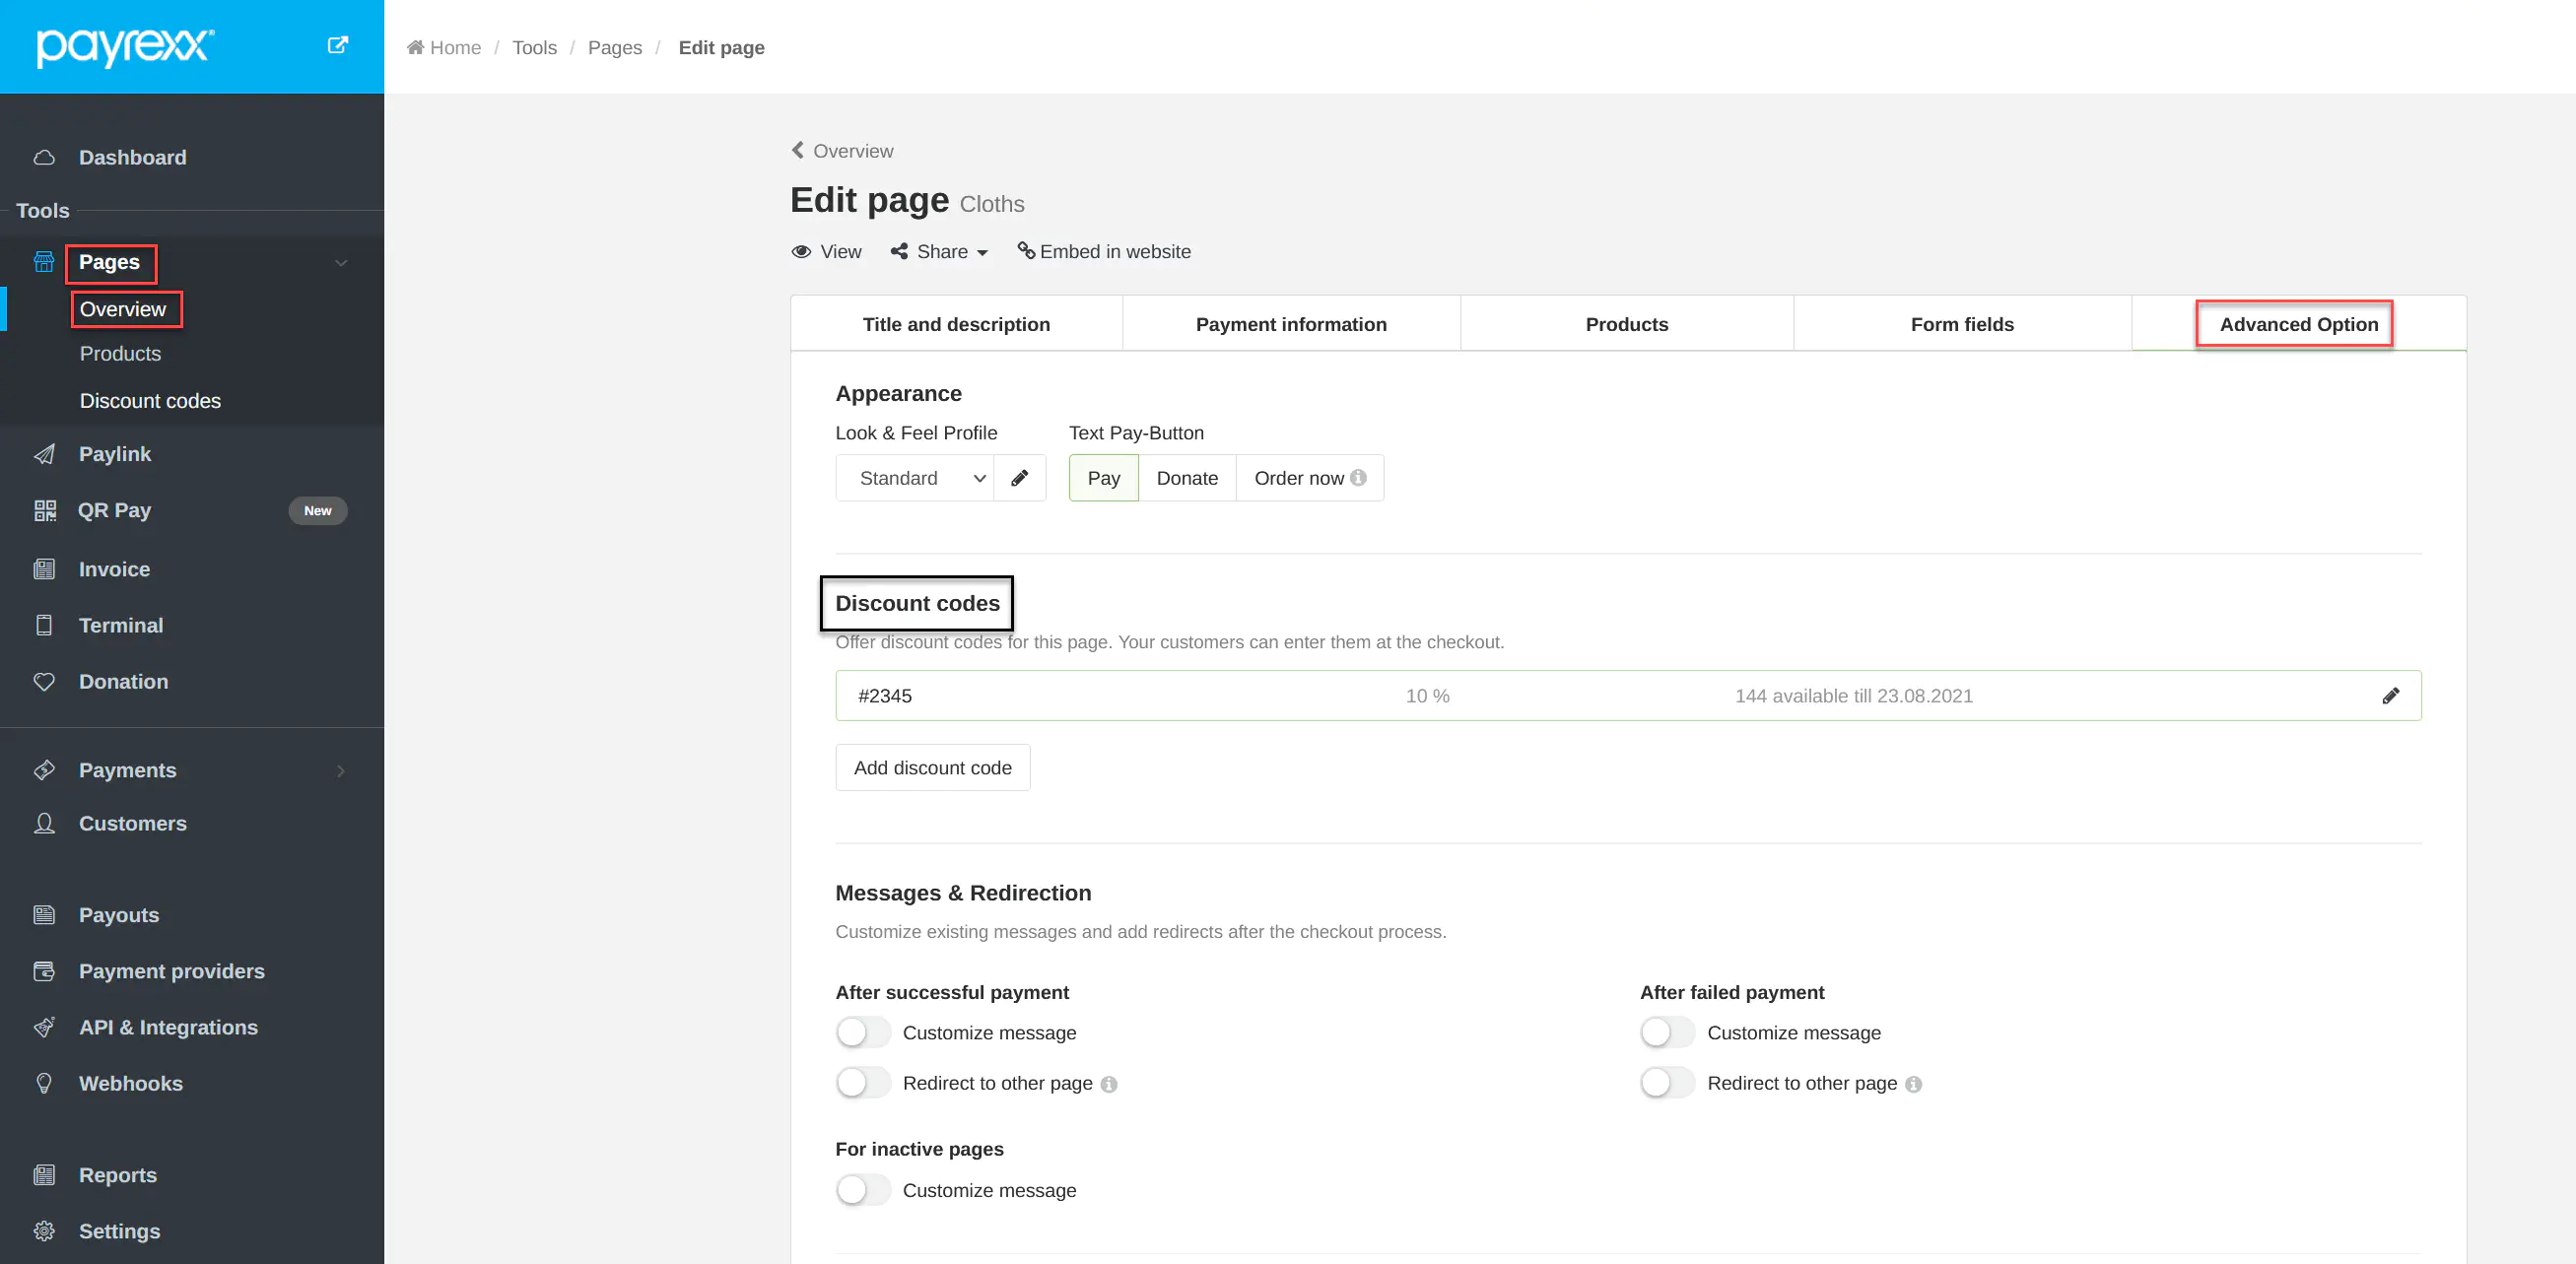
Task: Select Donate as pay-button text
Action: (x=1186, y=478)
